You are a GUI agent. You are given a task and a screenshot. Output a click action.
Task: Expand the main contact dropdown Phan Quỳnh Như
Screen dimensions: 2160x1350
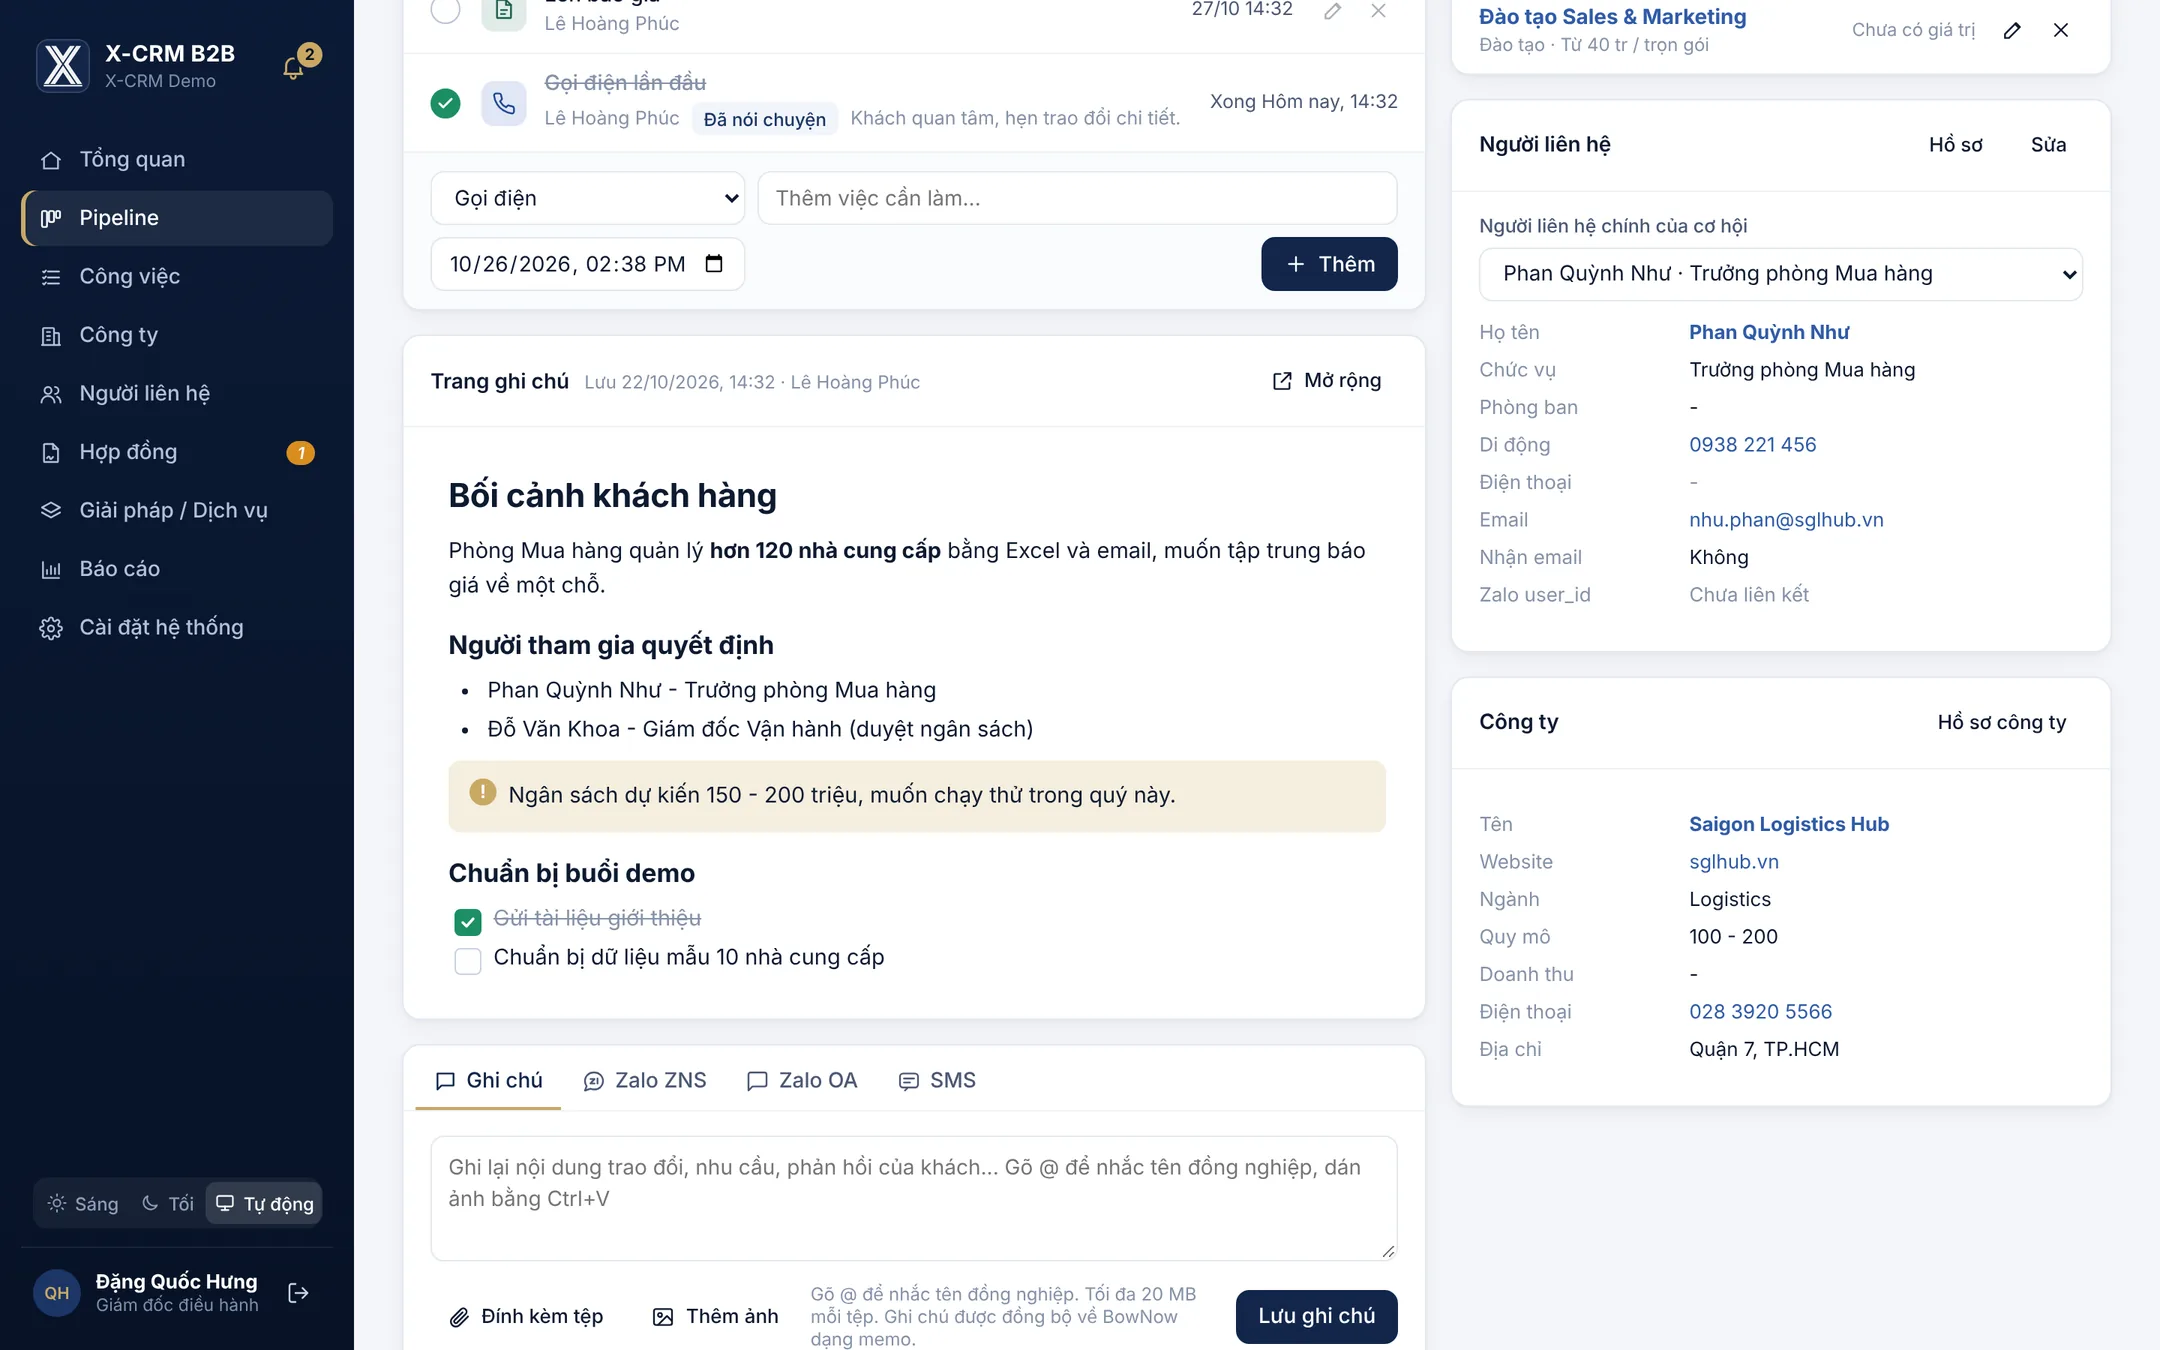pyautogui.click(x=1780, y=274)
